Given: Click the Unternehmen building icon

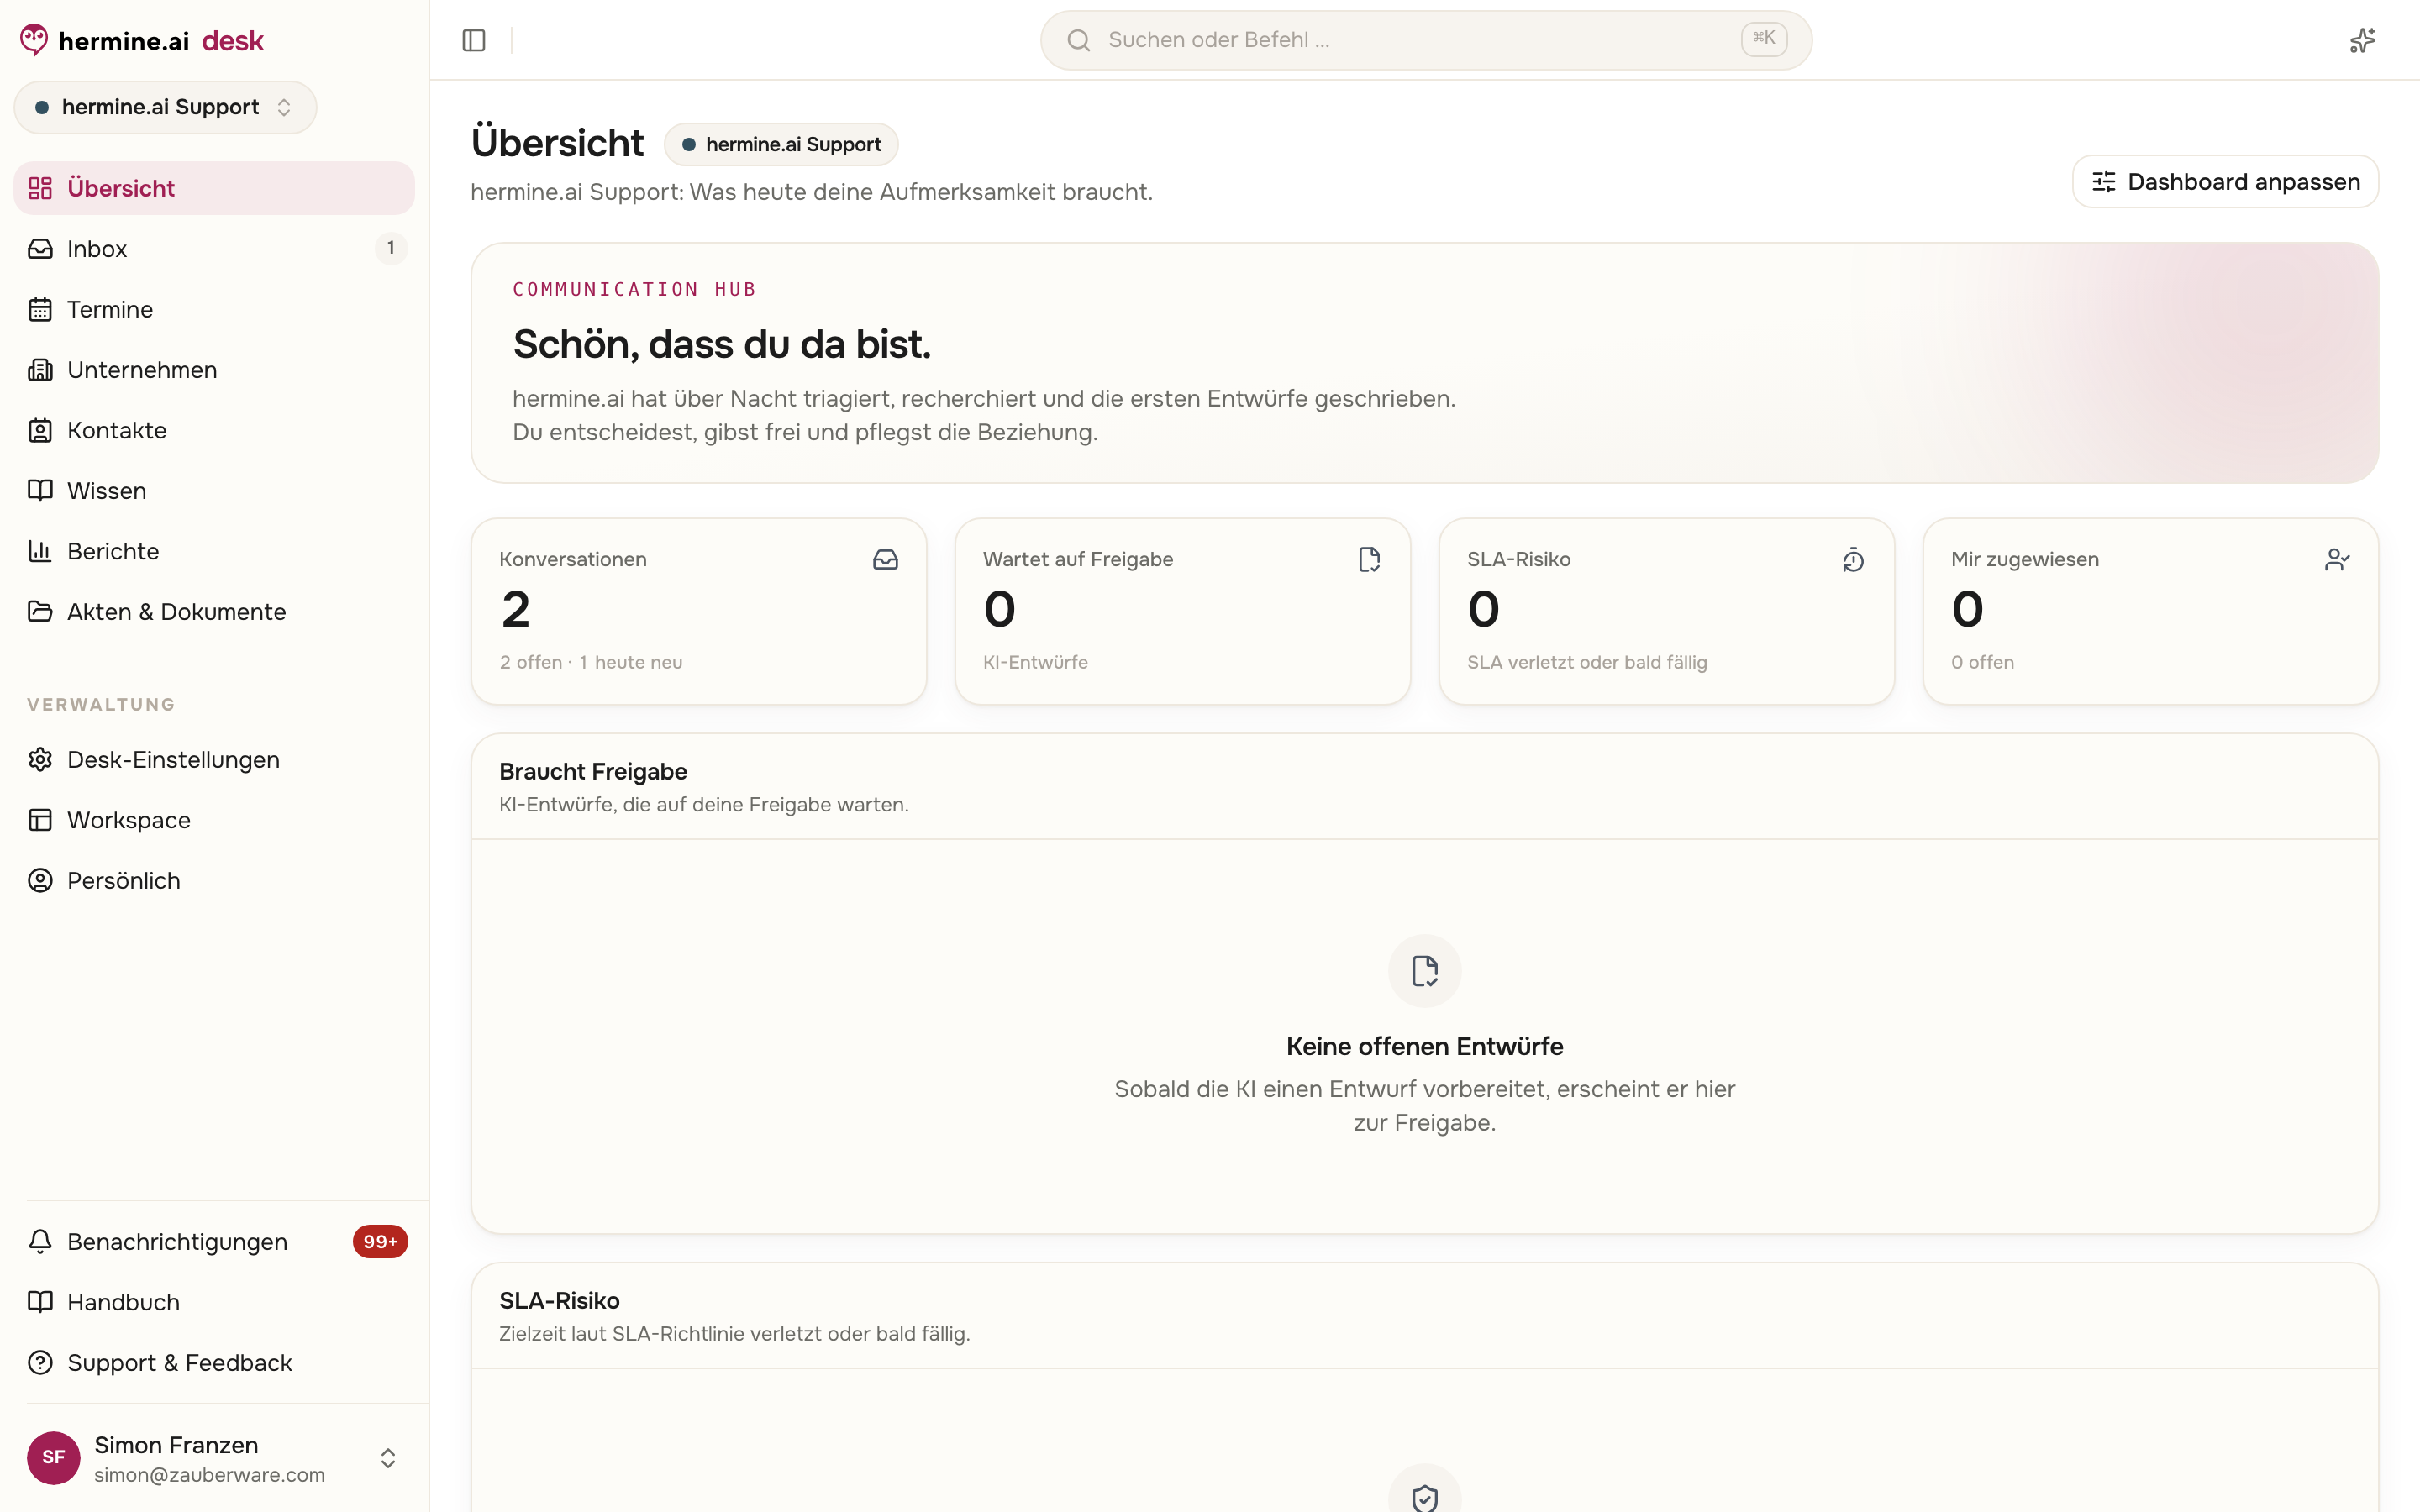Looking at the screenshot, I should tap(40, 370).
